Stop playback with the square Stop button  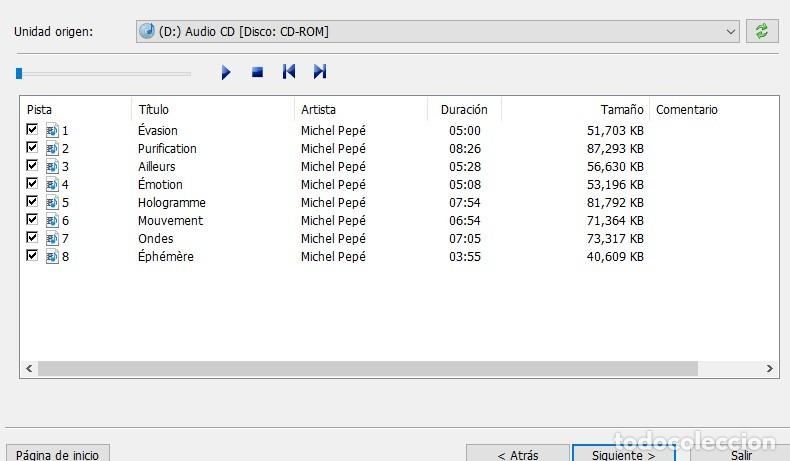pyautogui.click(x=257, y=73)
